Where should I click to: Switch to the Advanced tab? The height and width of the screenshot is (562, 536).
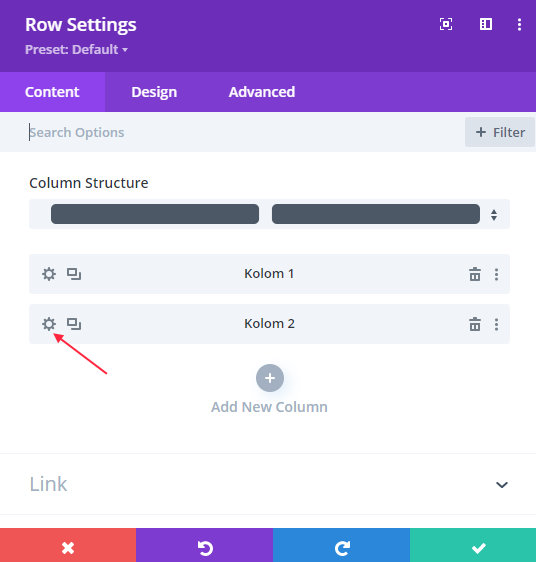click(x=262, y=92)
